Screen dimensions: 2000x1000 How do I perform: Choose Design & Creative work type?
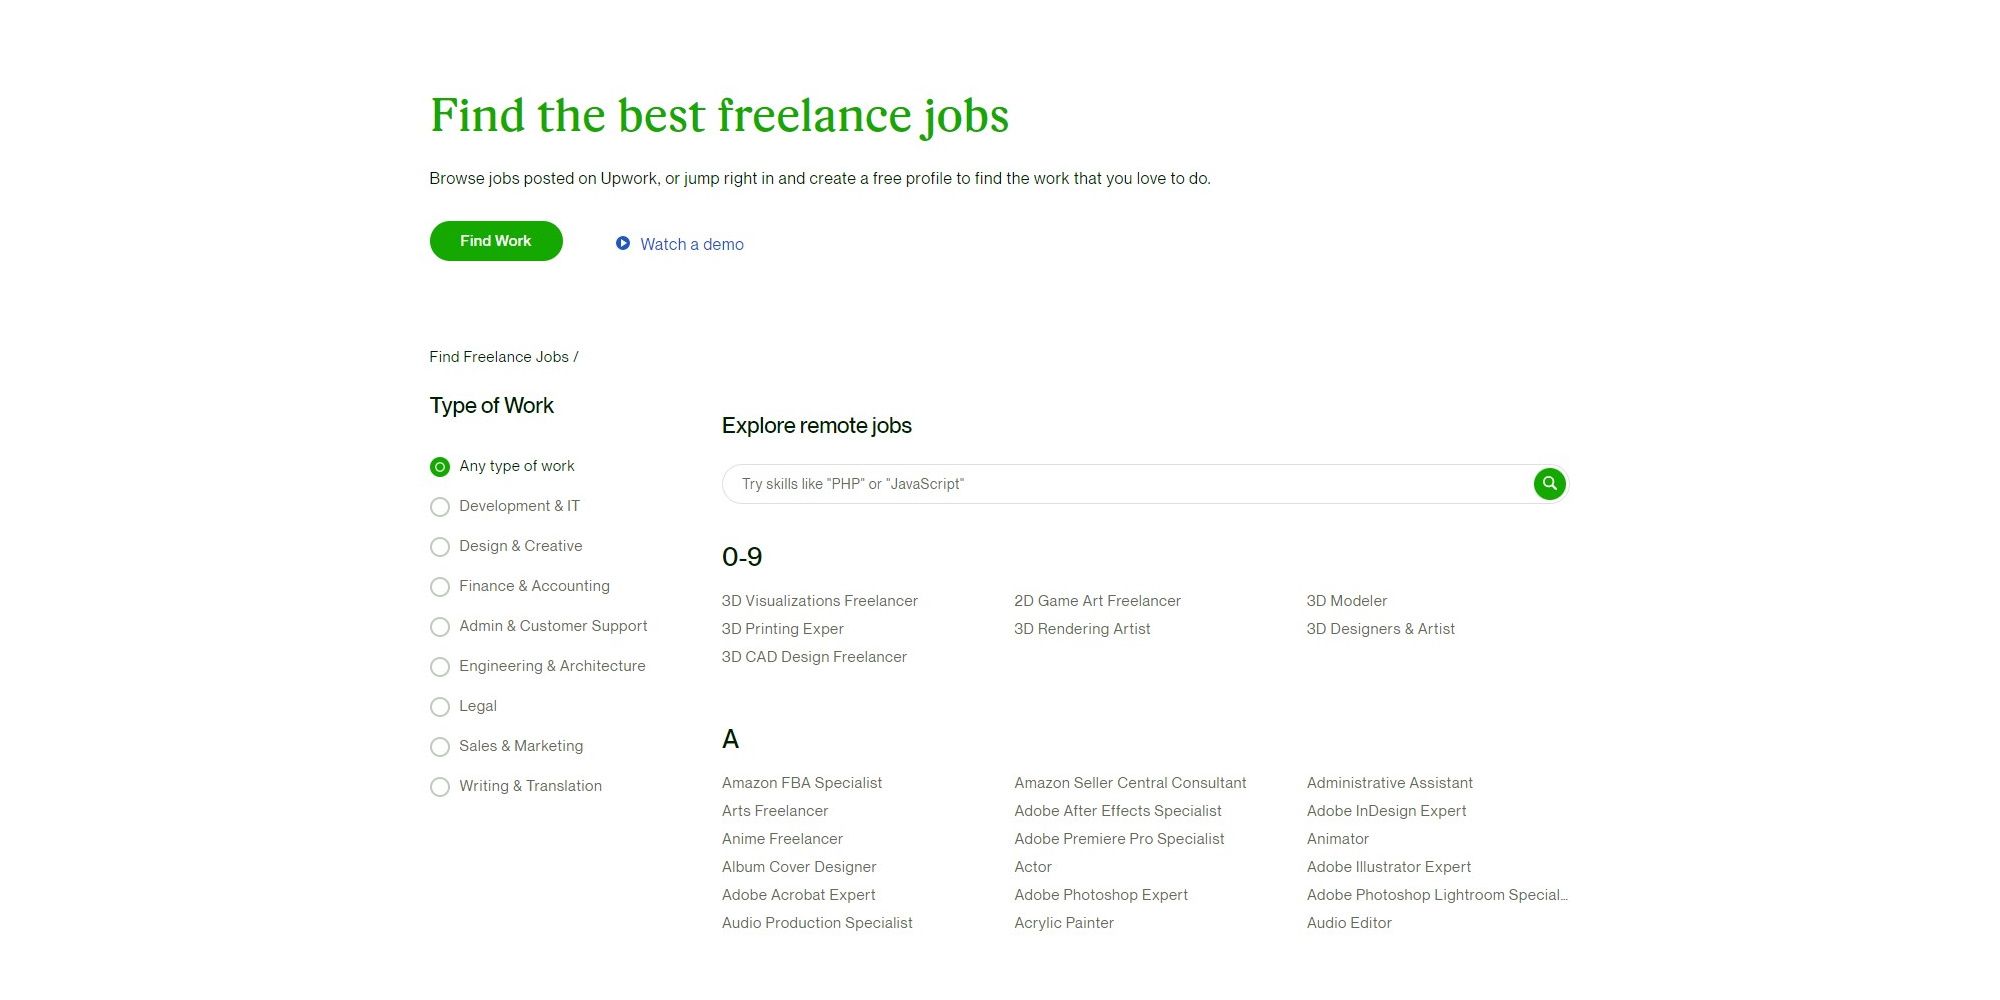[x=440, y=547]
